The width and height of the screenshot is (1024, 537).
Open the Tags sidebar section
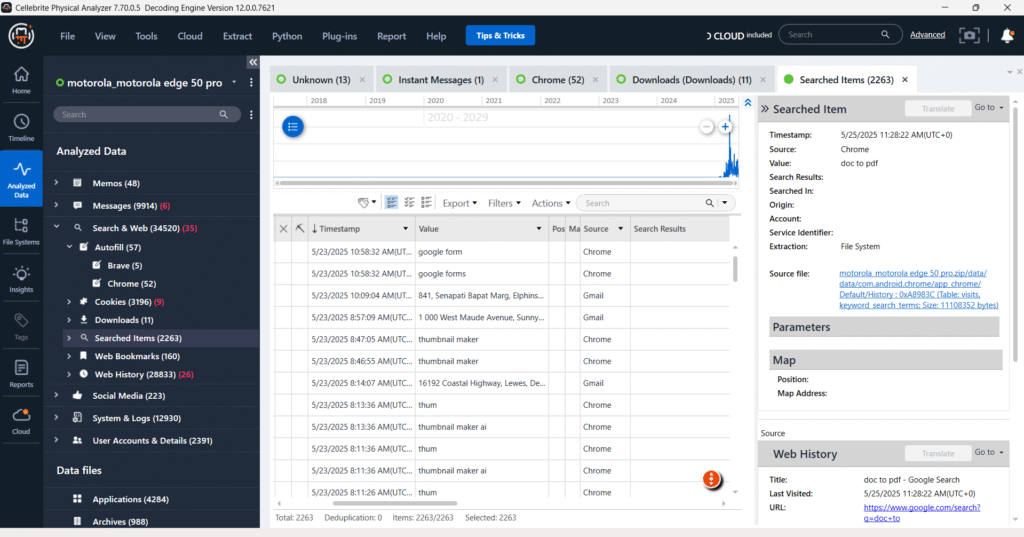[21, 326]
